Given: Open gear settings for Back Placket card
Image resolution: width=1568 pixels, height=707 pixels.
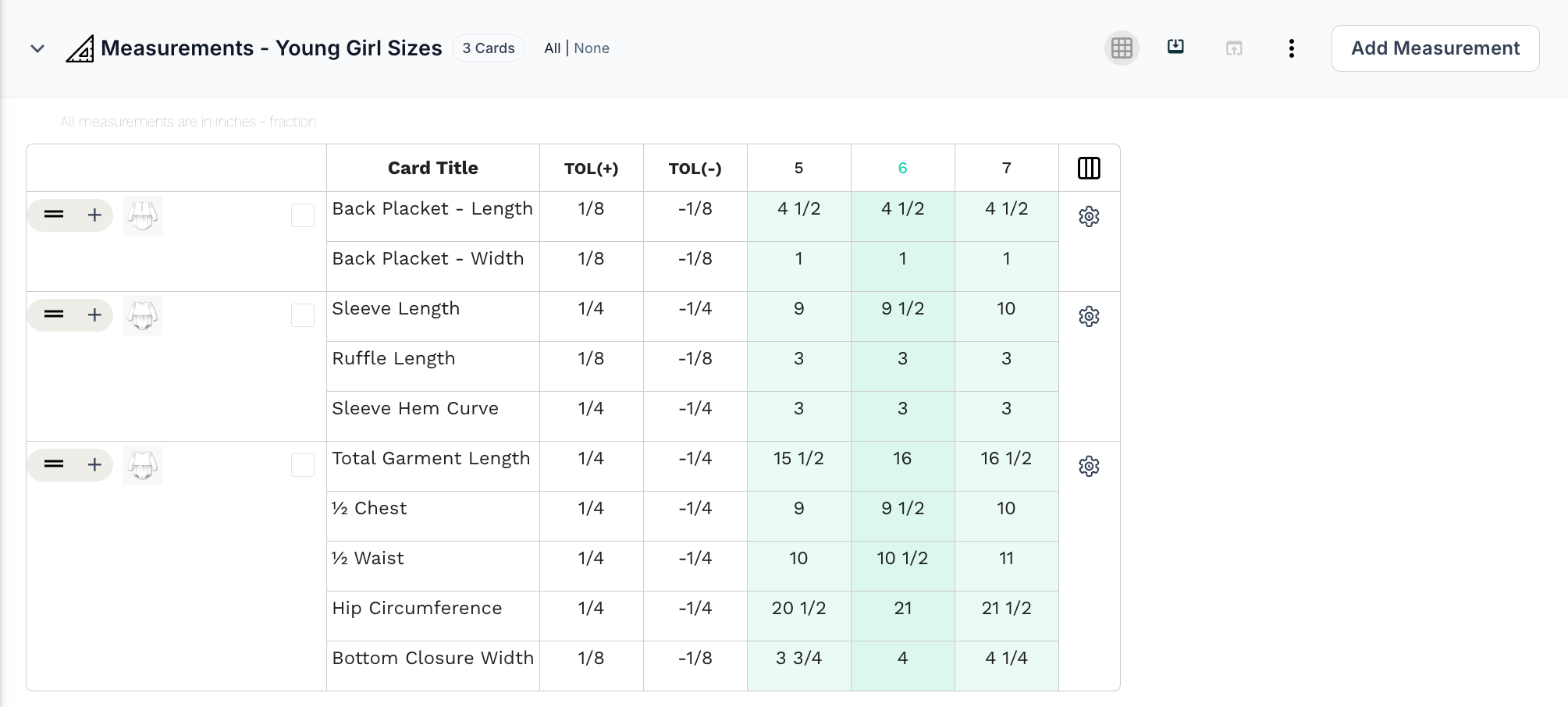Looking at the screenshot, I should [1089, 216].
